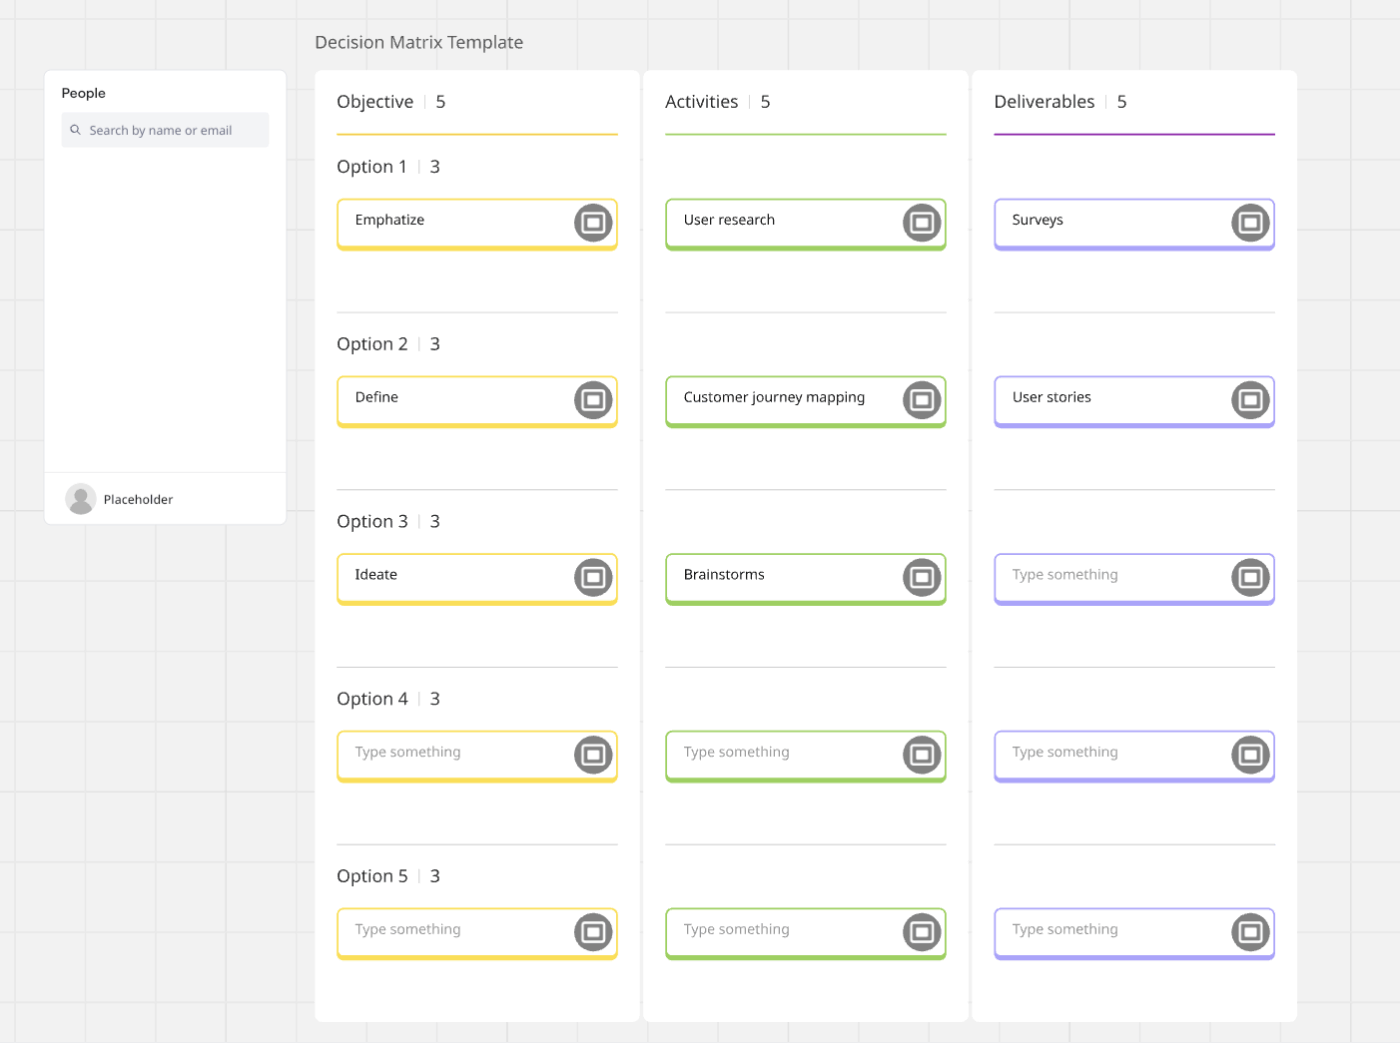The width and height of the screenshot is (1400, 1050).
Task: Click the card icon on the User research card
Action: click(x=921, y=223)
